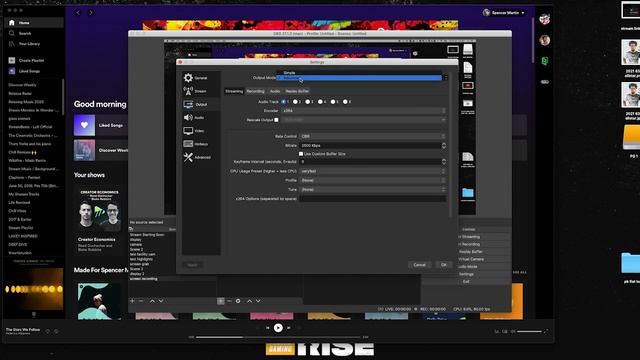Adjust the Keyframe Interval stepper arrows
Image resolution: width=640 pixels, height=360 pixels.
click(444, 162)
